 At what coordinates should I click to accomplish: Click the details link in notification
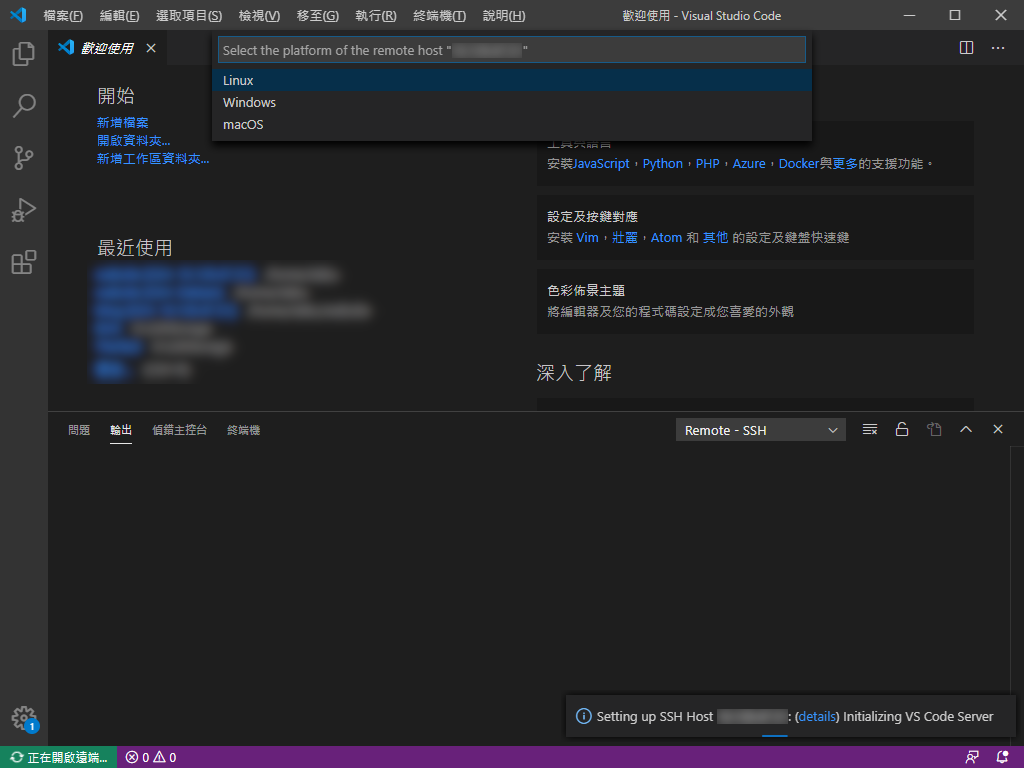point(818,716)
